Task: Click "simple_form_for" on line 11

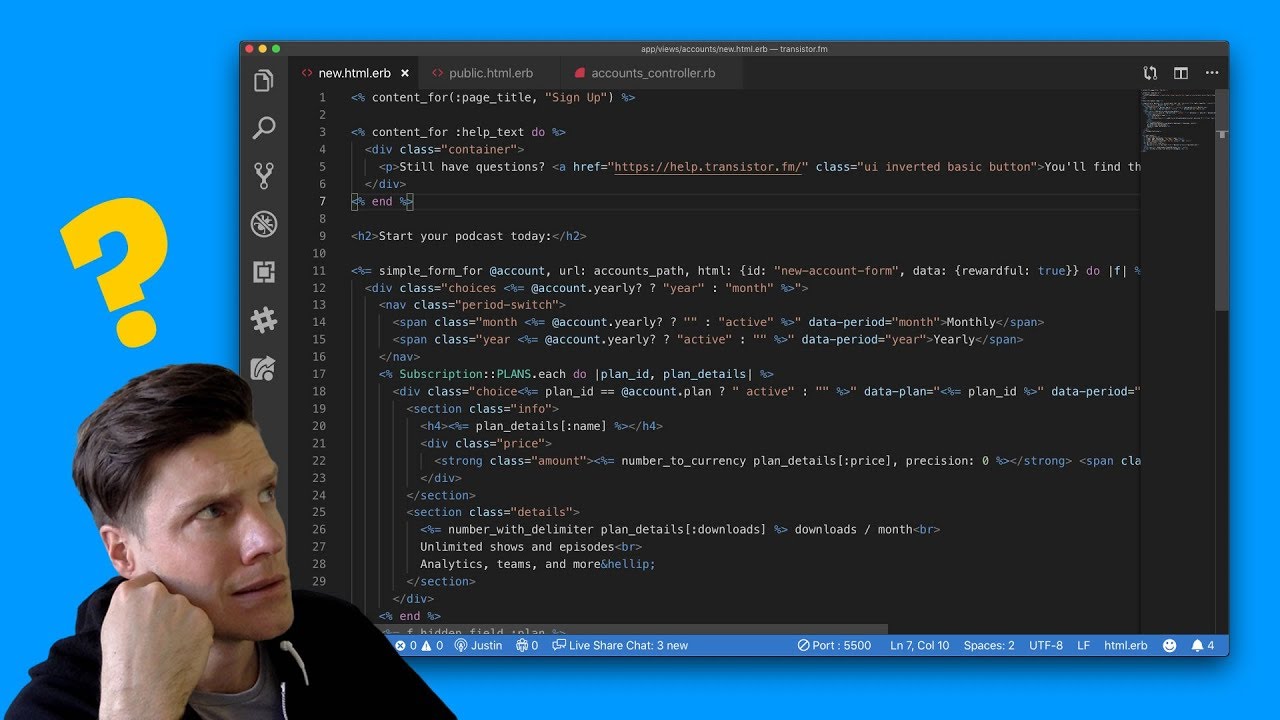Action: [x=430, y=271]
